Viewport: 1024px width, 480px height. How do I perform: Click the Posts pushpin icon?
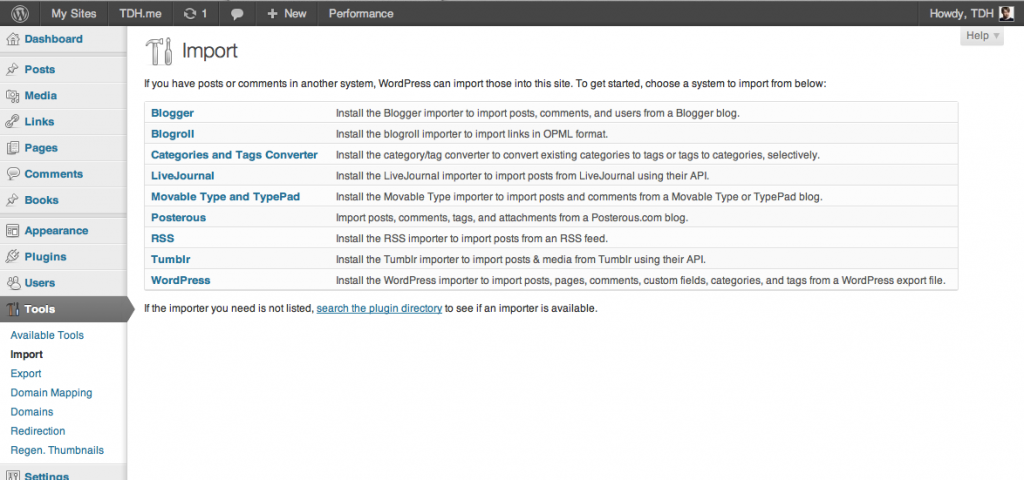pos(13,70)
